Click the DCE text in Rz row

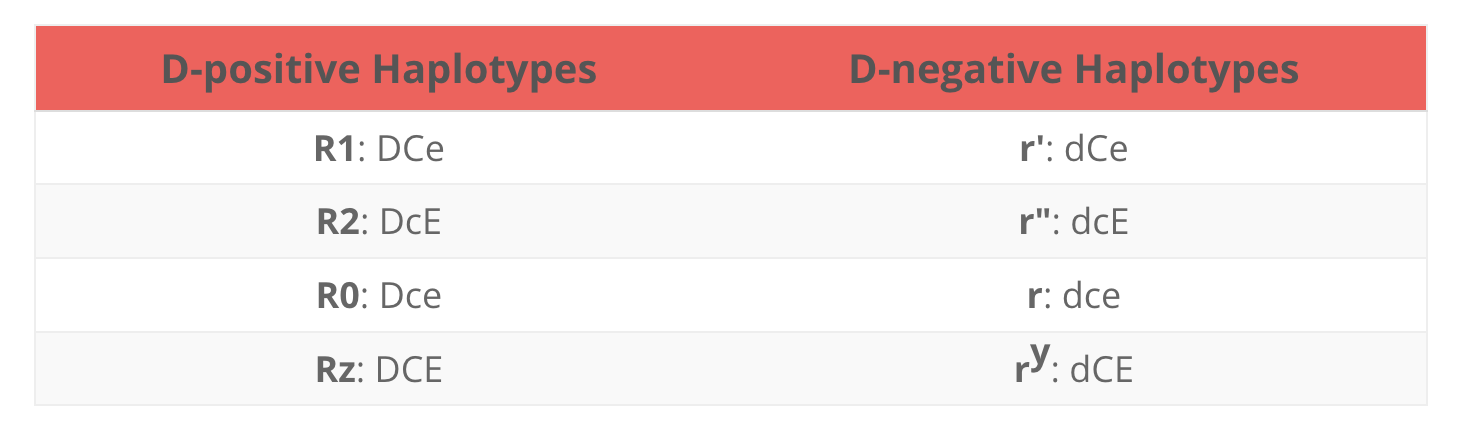[x=409, y=370]
